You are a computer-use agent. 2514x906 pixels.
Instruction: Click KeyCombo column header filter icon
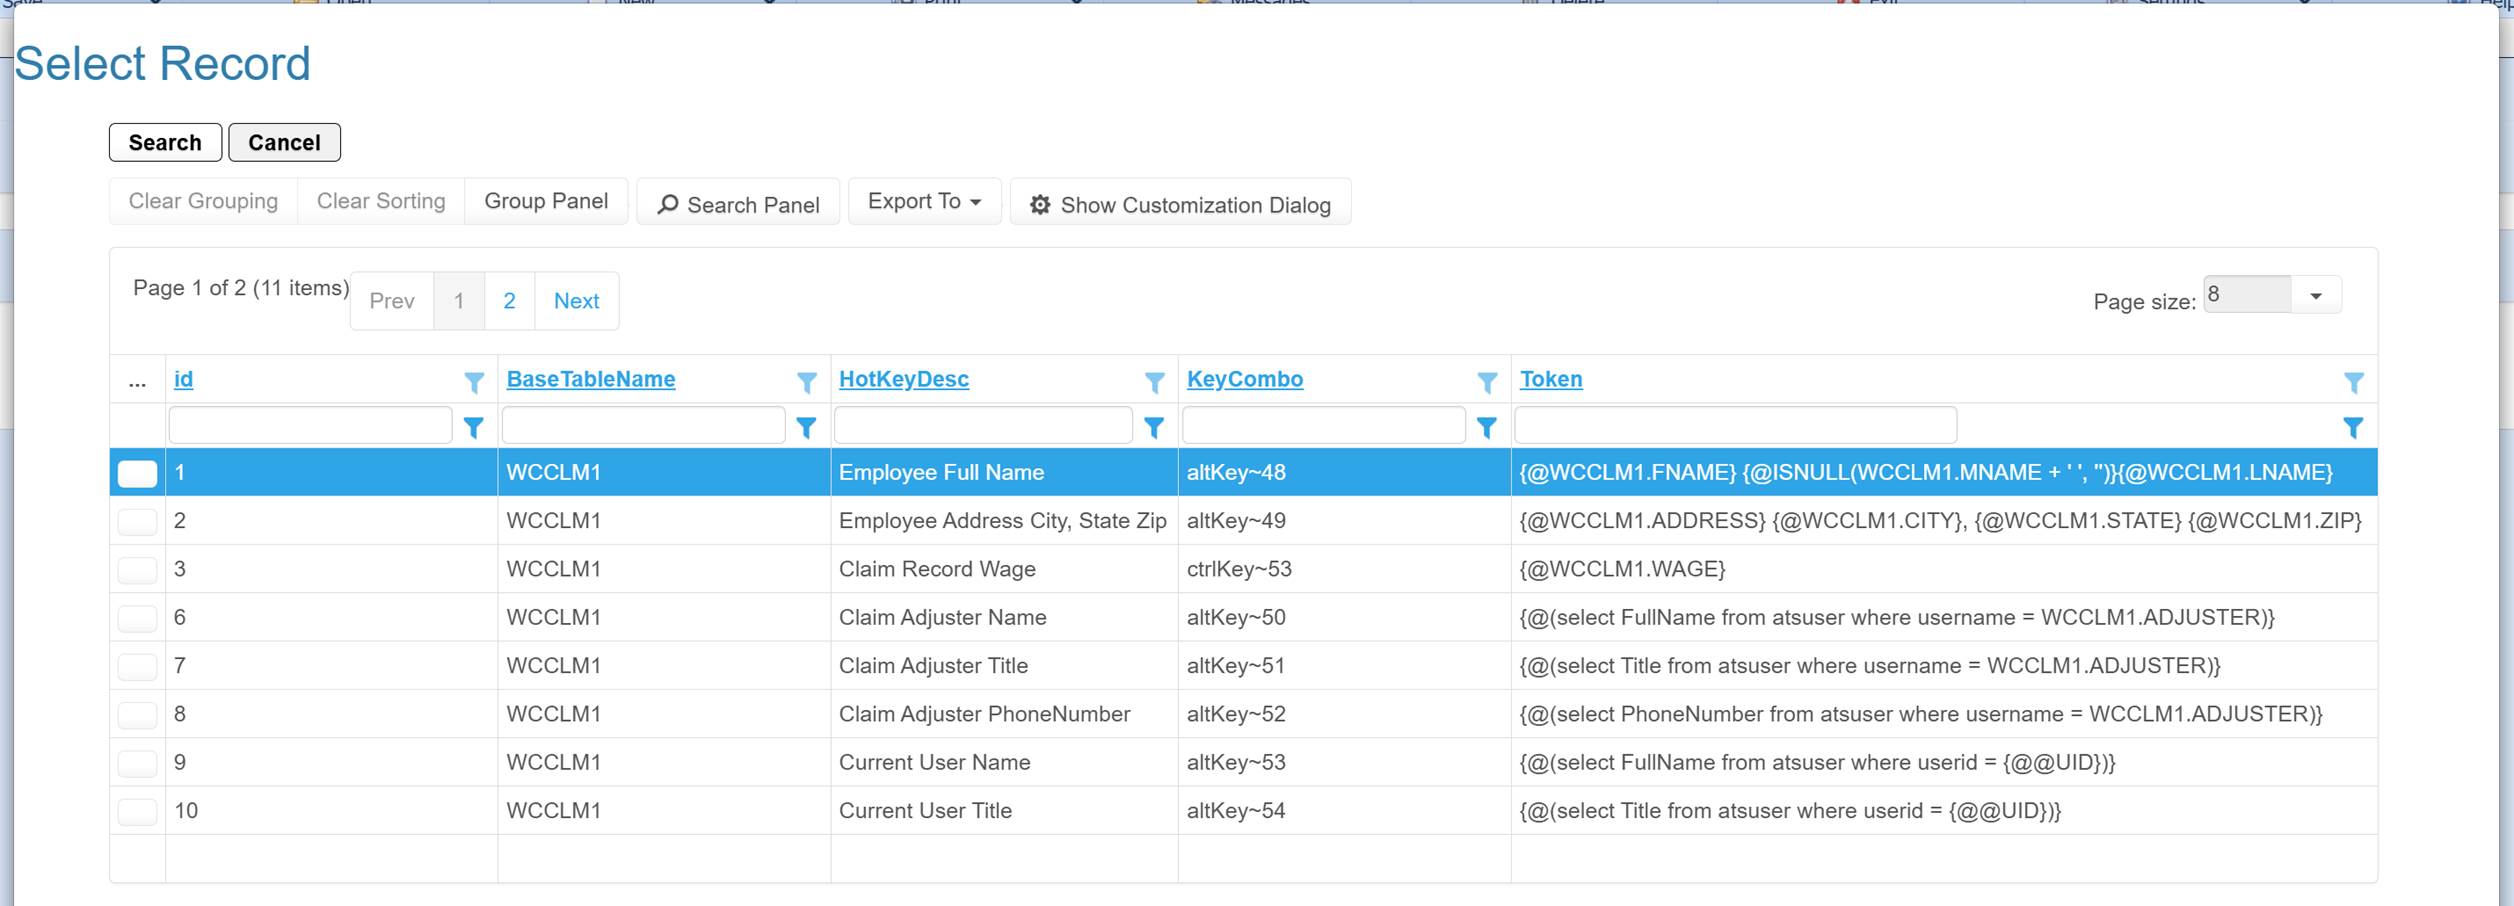[1487, 382]
